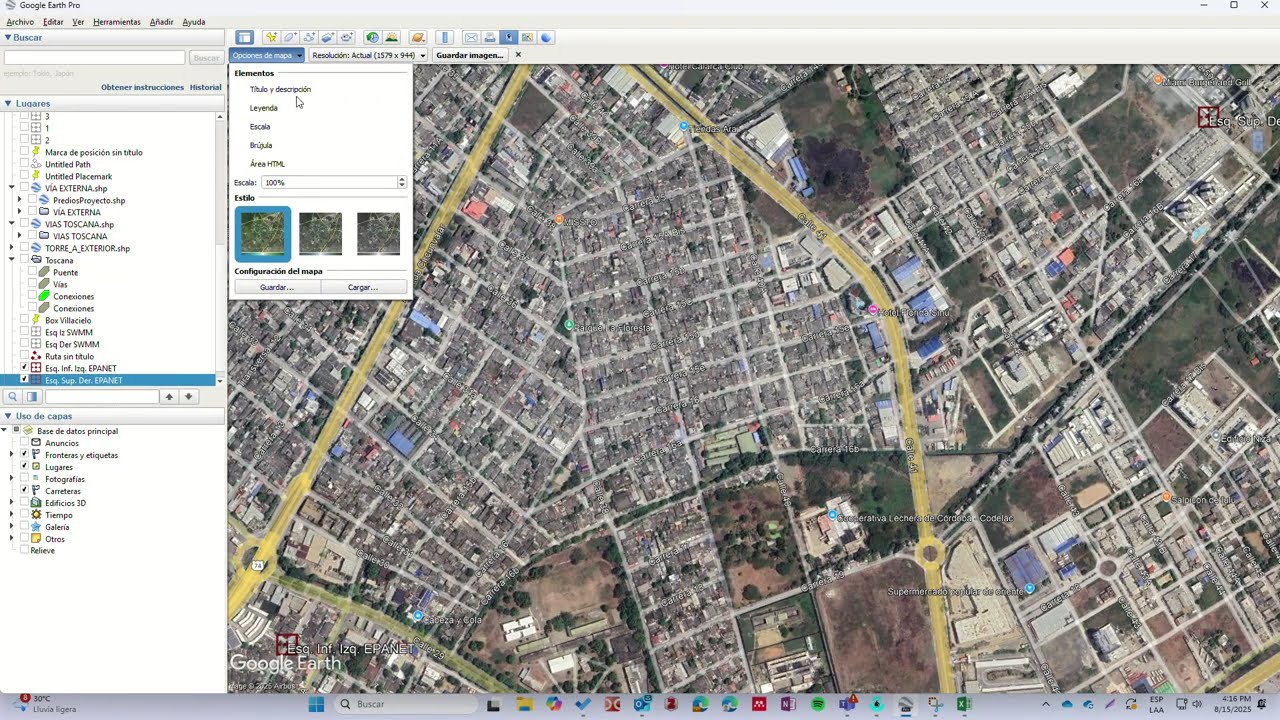Select the rightmost map style thumbnail
Viewport: 1280px width, 720px height.
(378, 234)
